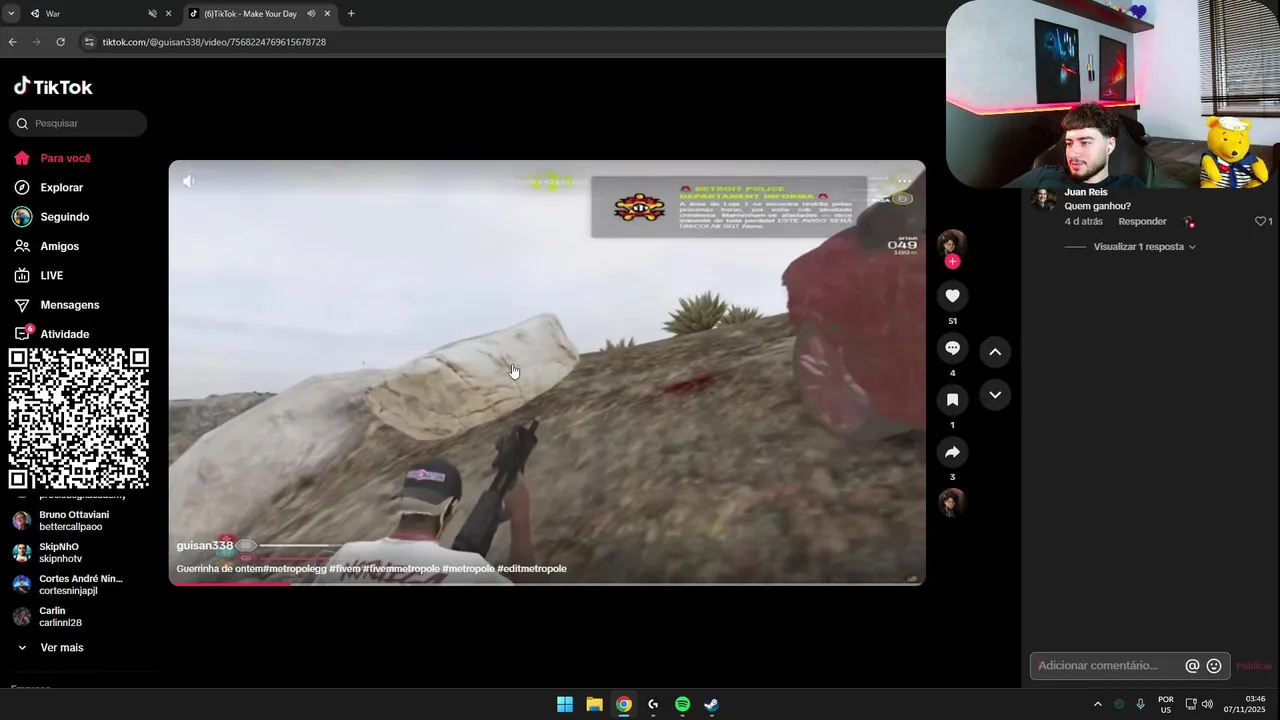Close the TikTok tab

[327, 14]
